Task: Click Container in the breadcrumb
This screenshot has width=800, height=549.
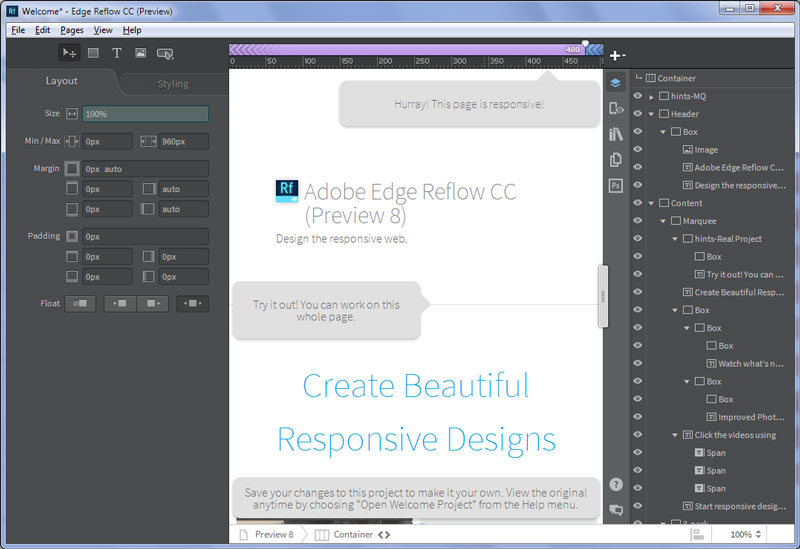Action: coord(353,535)
